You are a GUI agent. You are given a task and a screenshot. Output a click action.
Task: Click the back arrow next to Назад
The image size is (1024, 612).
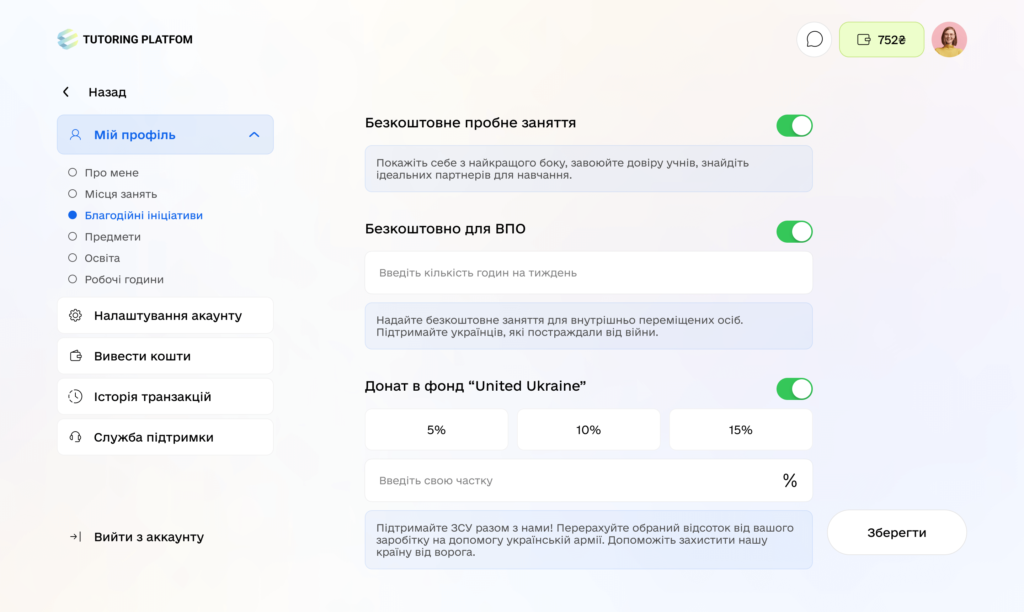coord(66,92)
